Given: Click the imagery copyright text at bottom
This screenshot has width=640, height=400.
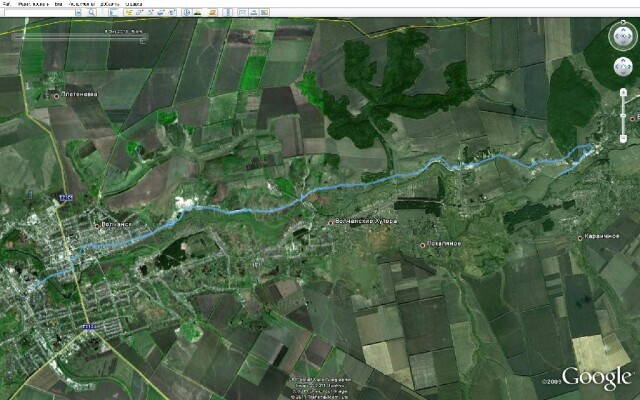Looking at the screenshot, I should [x=320, y=388].
